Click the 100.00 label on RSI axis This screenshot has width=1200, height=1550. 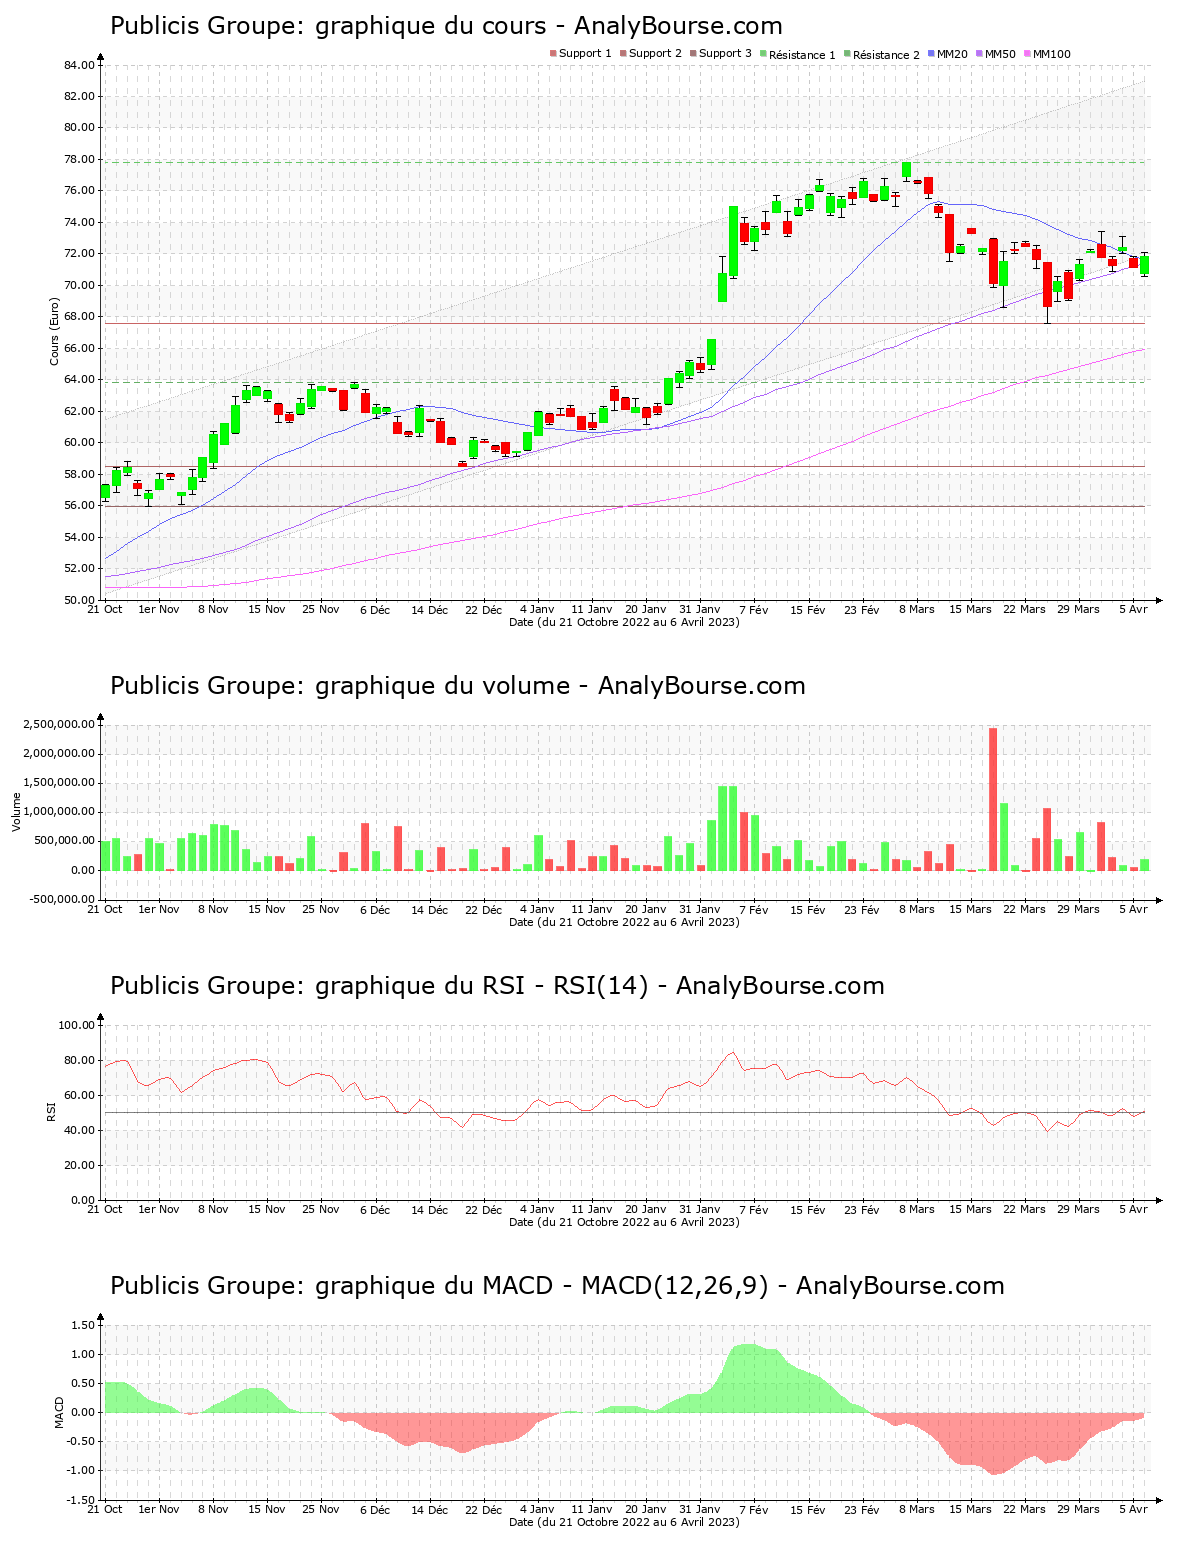[x=76, y=1025]
